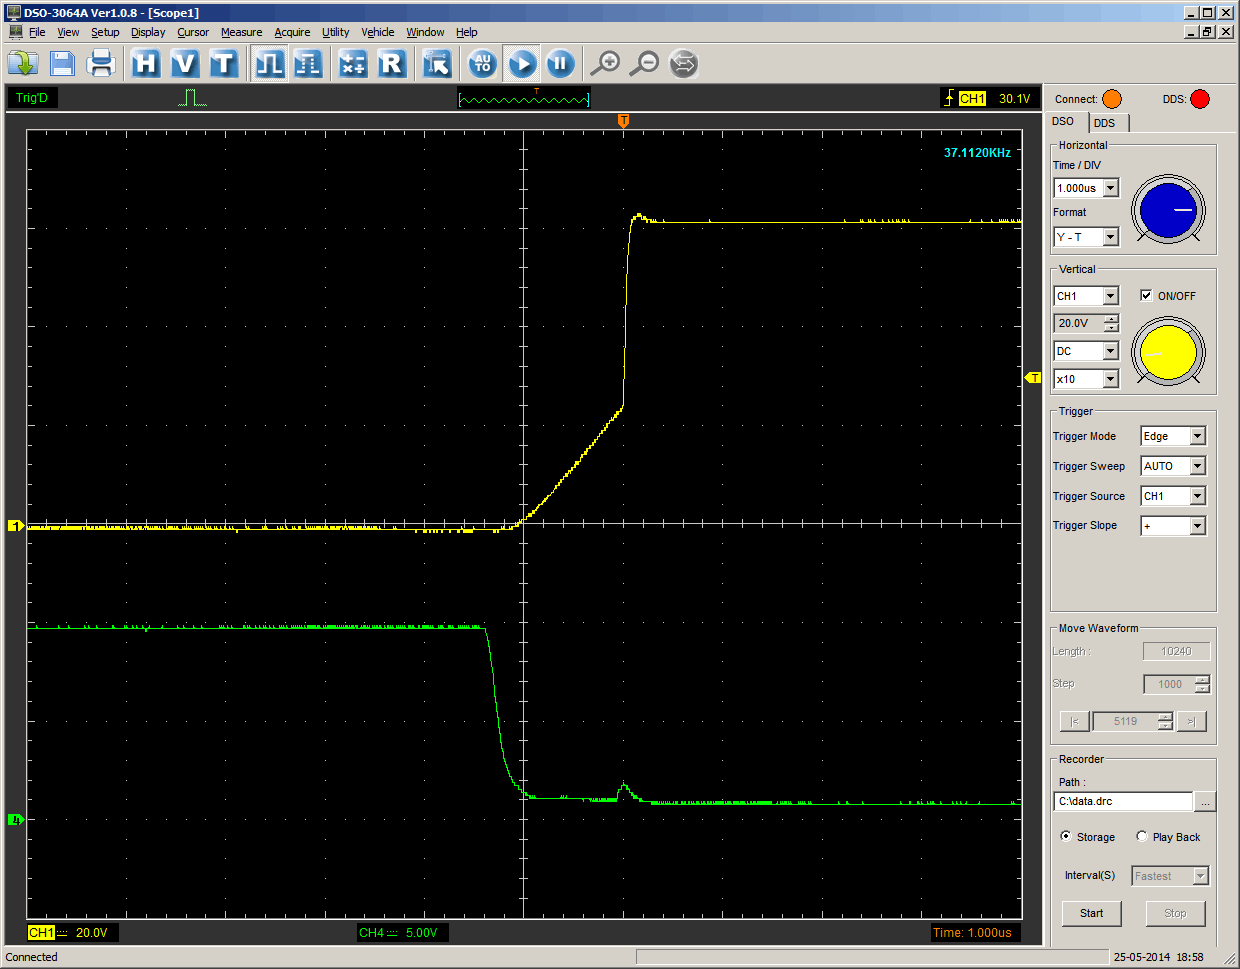The height and width of the screenshot is (969, 1240).
Task: Toggle the channel ON/OFF checkbox
Action: click(x=1146, y=296)
